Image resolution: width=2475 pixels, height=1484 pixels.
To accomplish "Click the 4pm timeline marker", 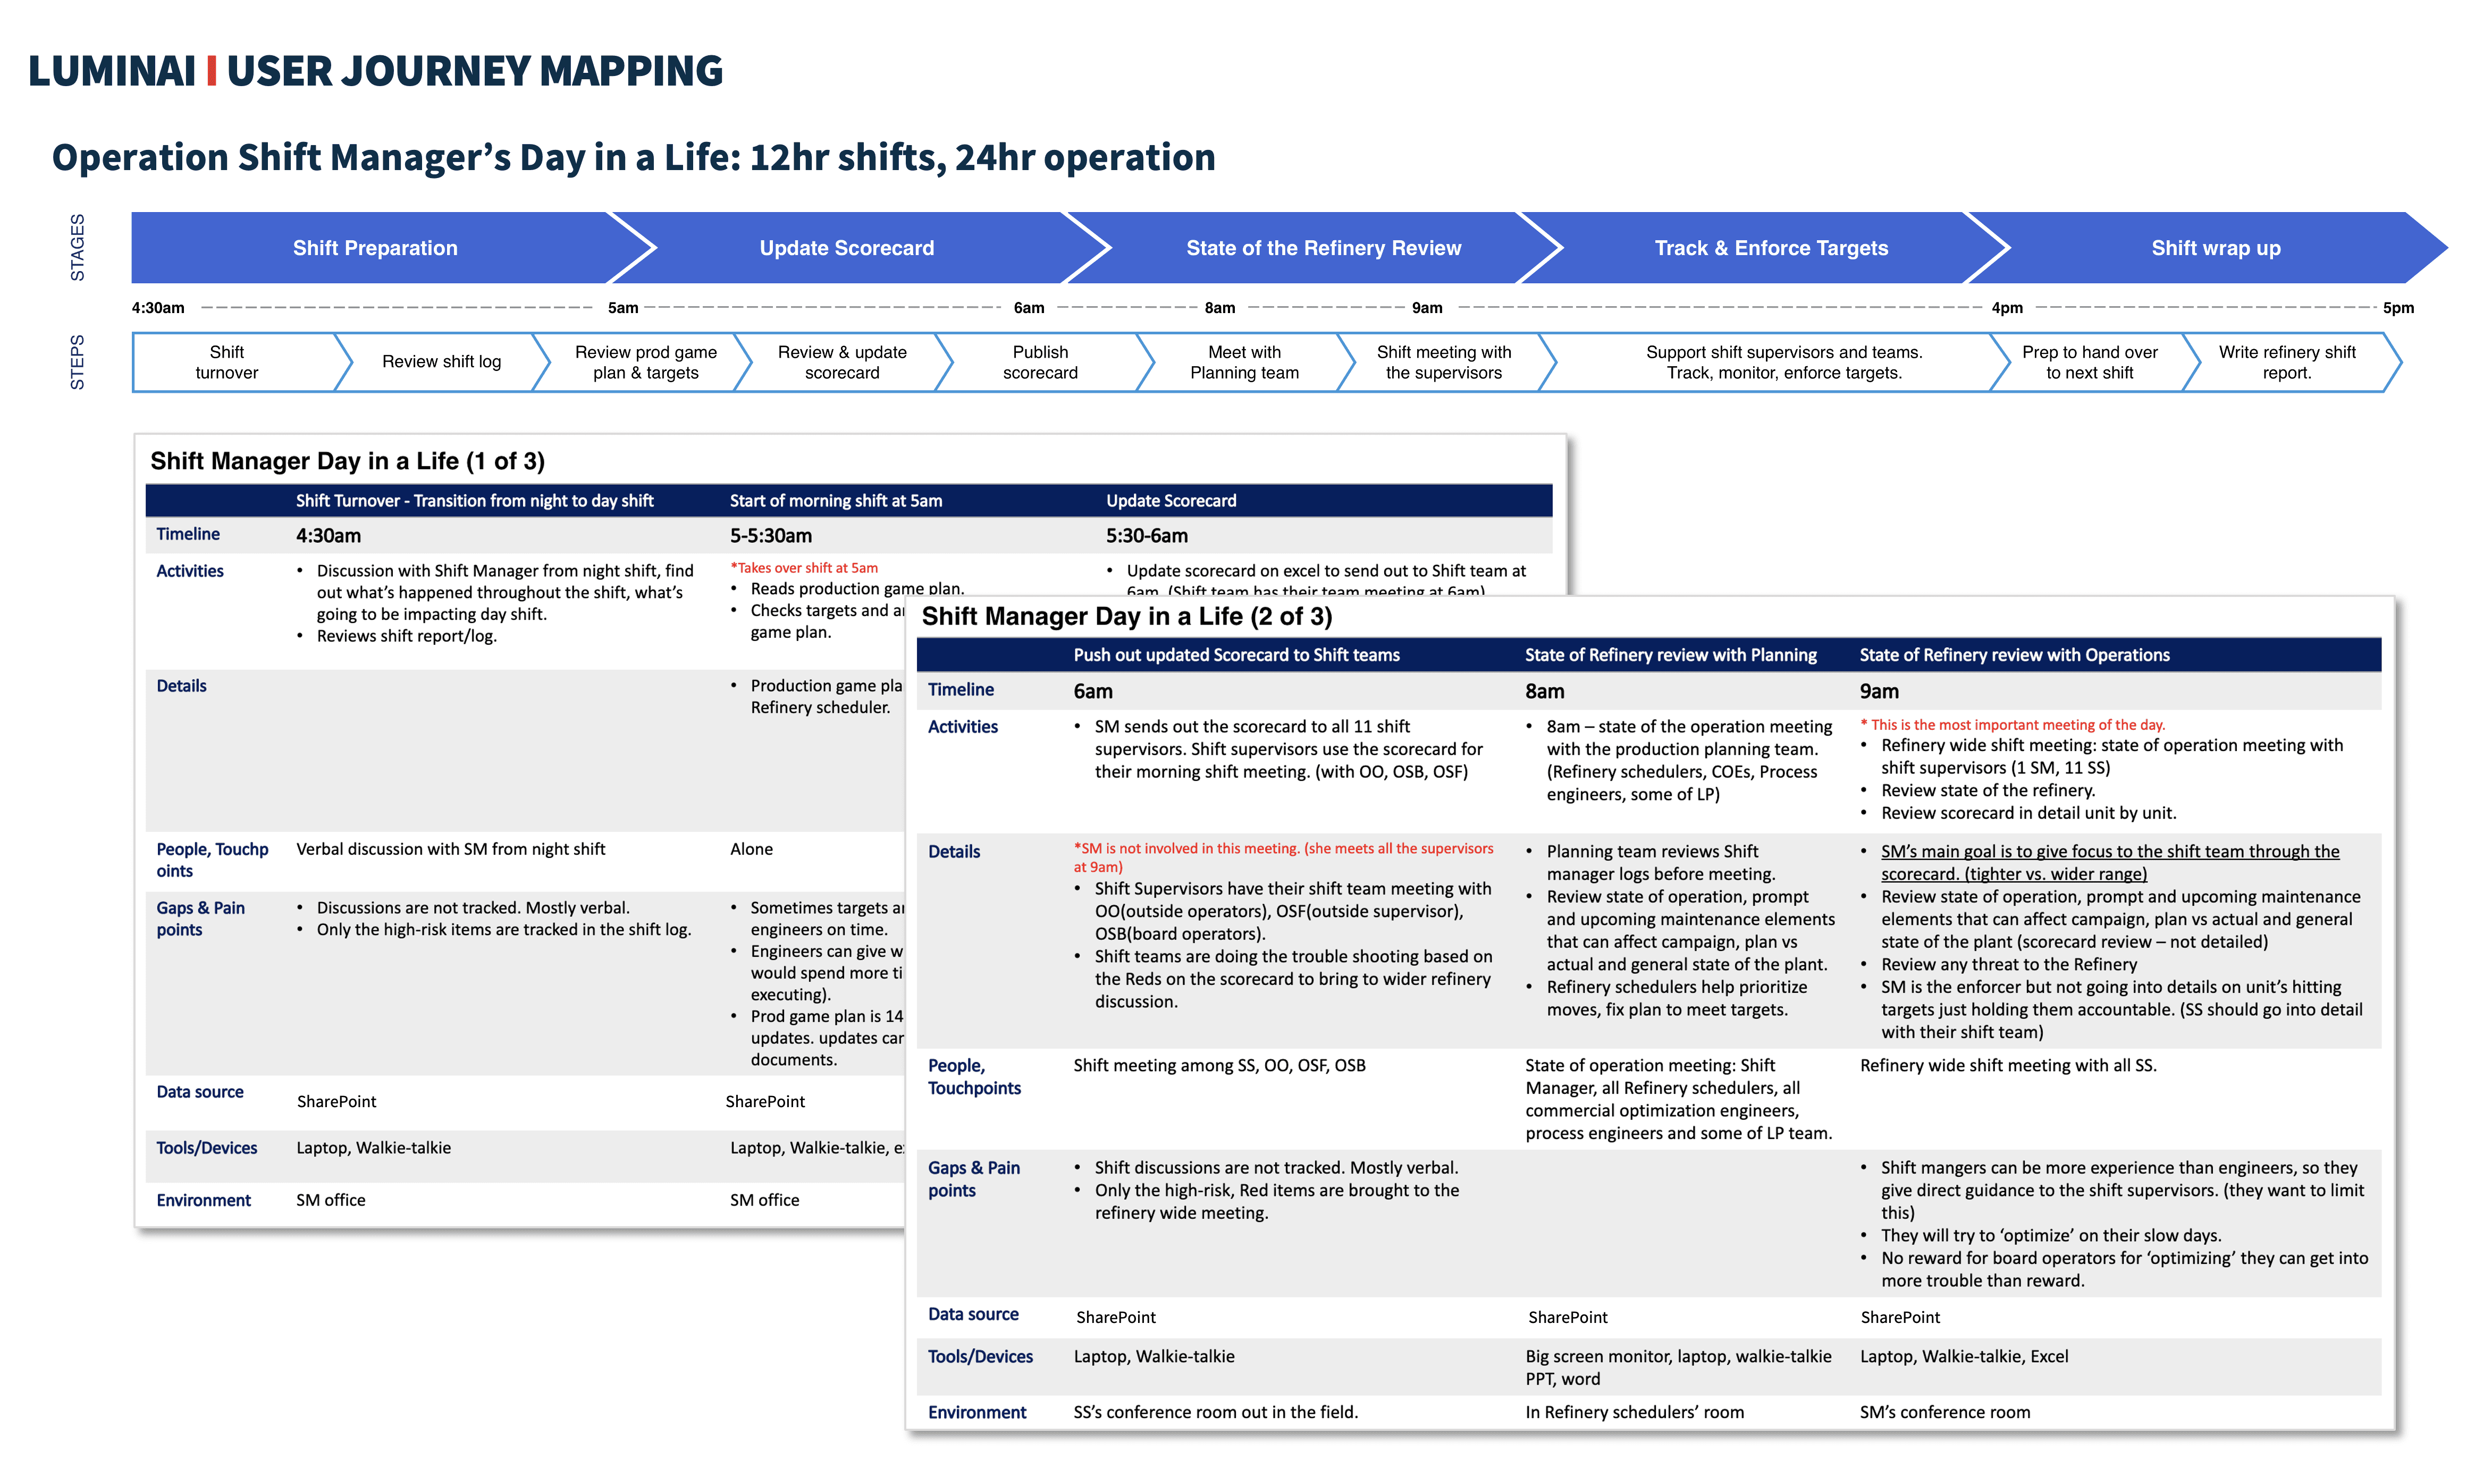I will (x=2006, y=308).
